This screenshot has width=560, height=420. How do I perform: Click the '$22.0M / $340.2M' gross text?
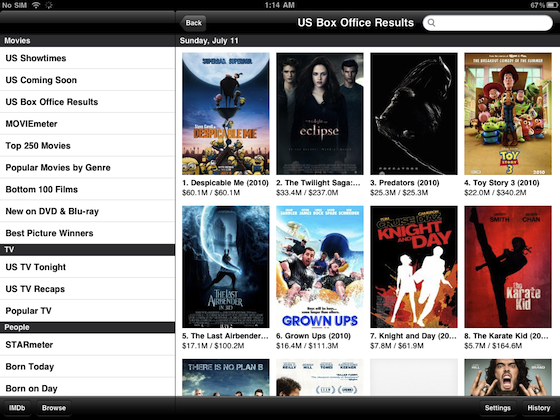tap(495, 193)
